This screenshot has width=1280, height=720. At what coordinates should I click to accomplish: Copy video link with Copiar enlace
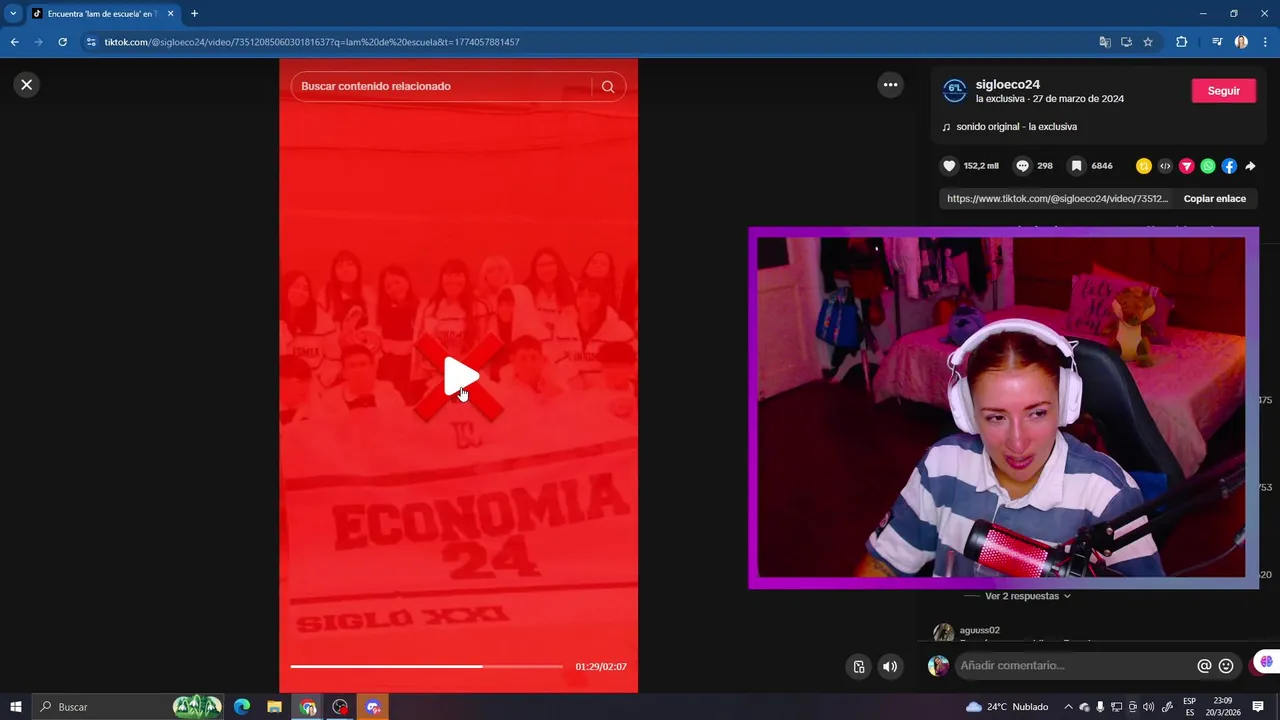[1214, 199]
